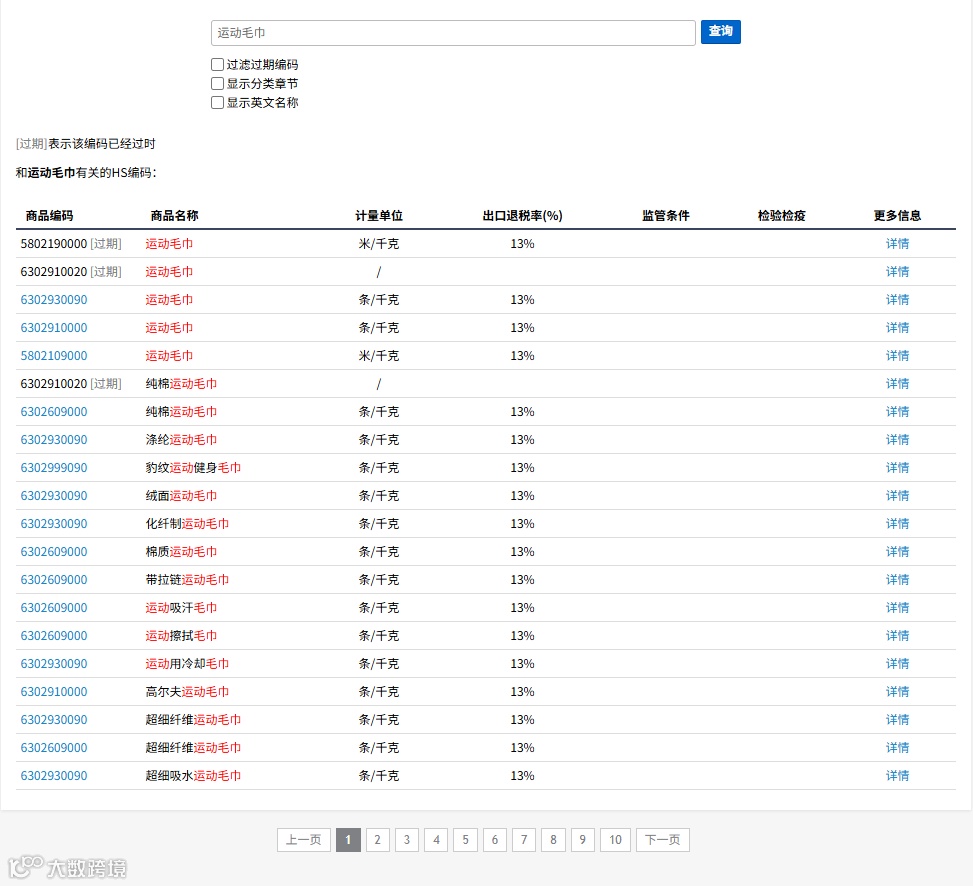The width and height of the screenshot is (973, 886).
Task: Select the 绒面运动毛巾 product name
Action: [181, 496]
